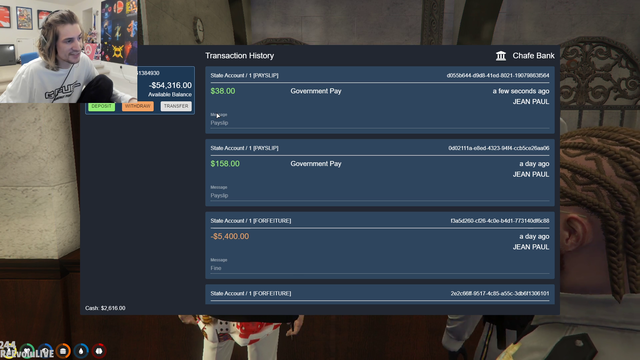Click Government Pay on the $158.00 transaction
The width and height of the screenshot is (640, 360).
[316, 164]
